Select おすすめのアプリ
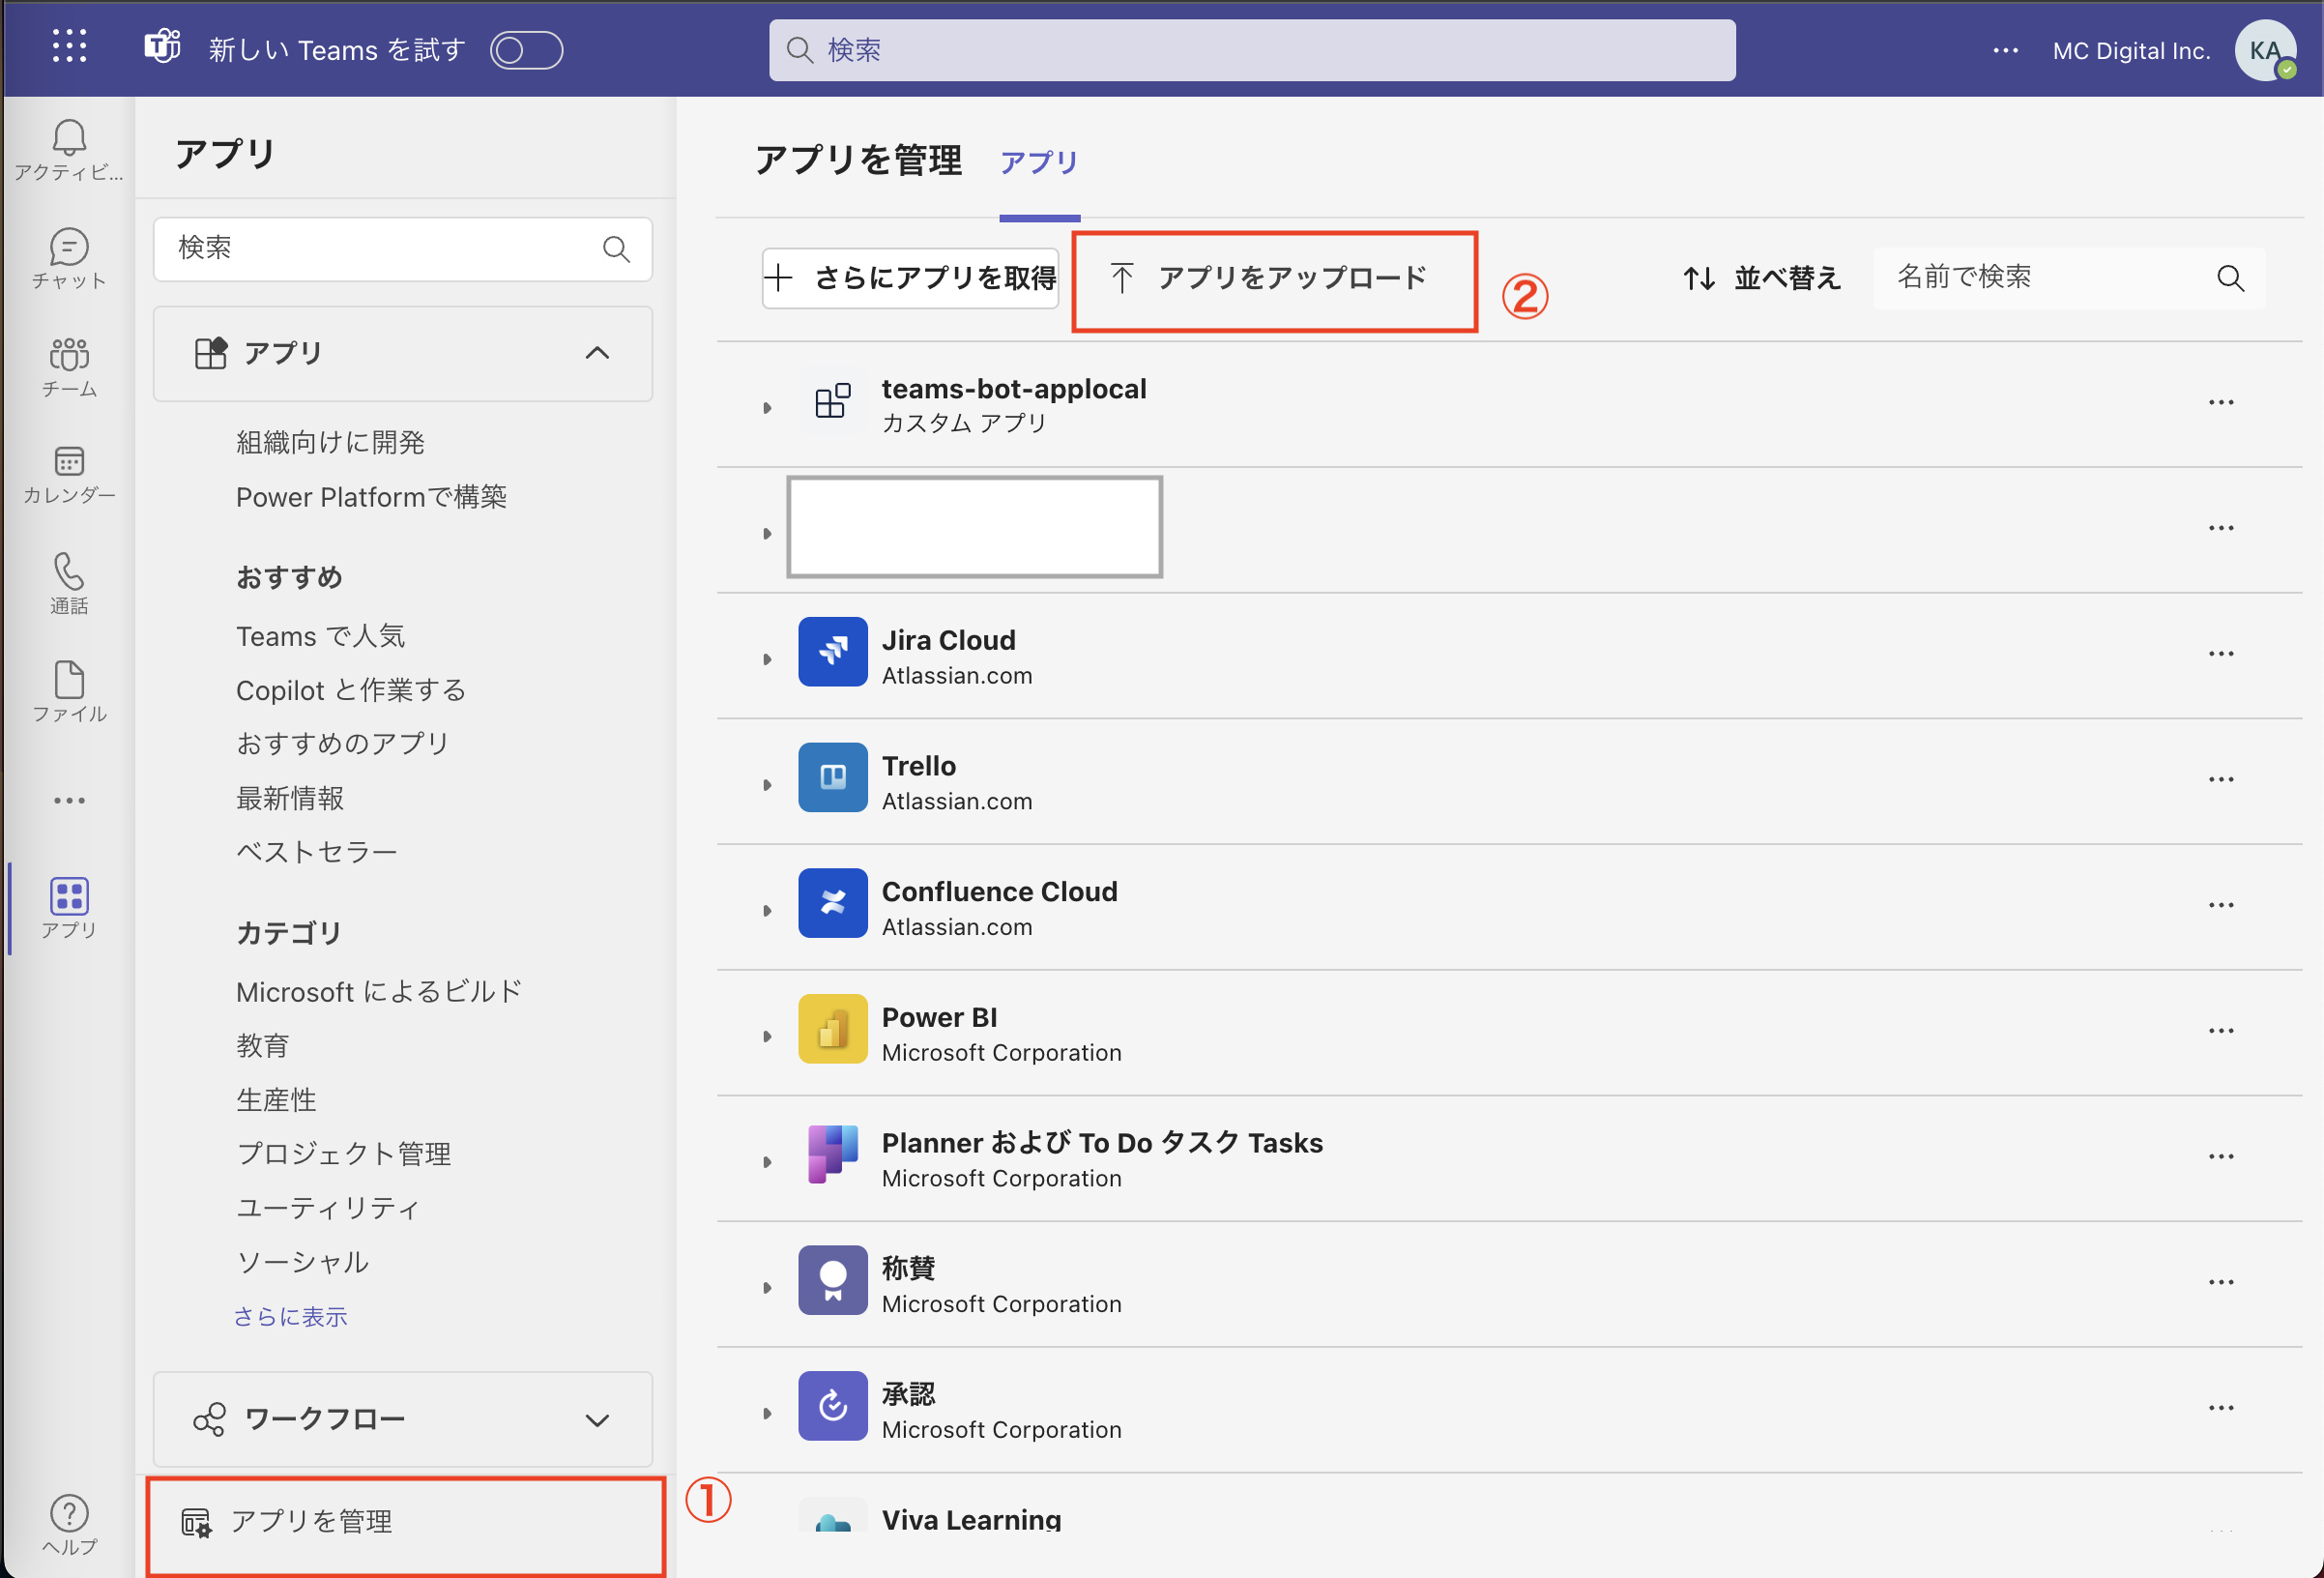The height and width of the screenshot is (1578, 2324). pos(343,743)
